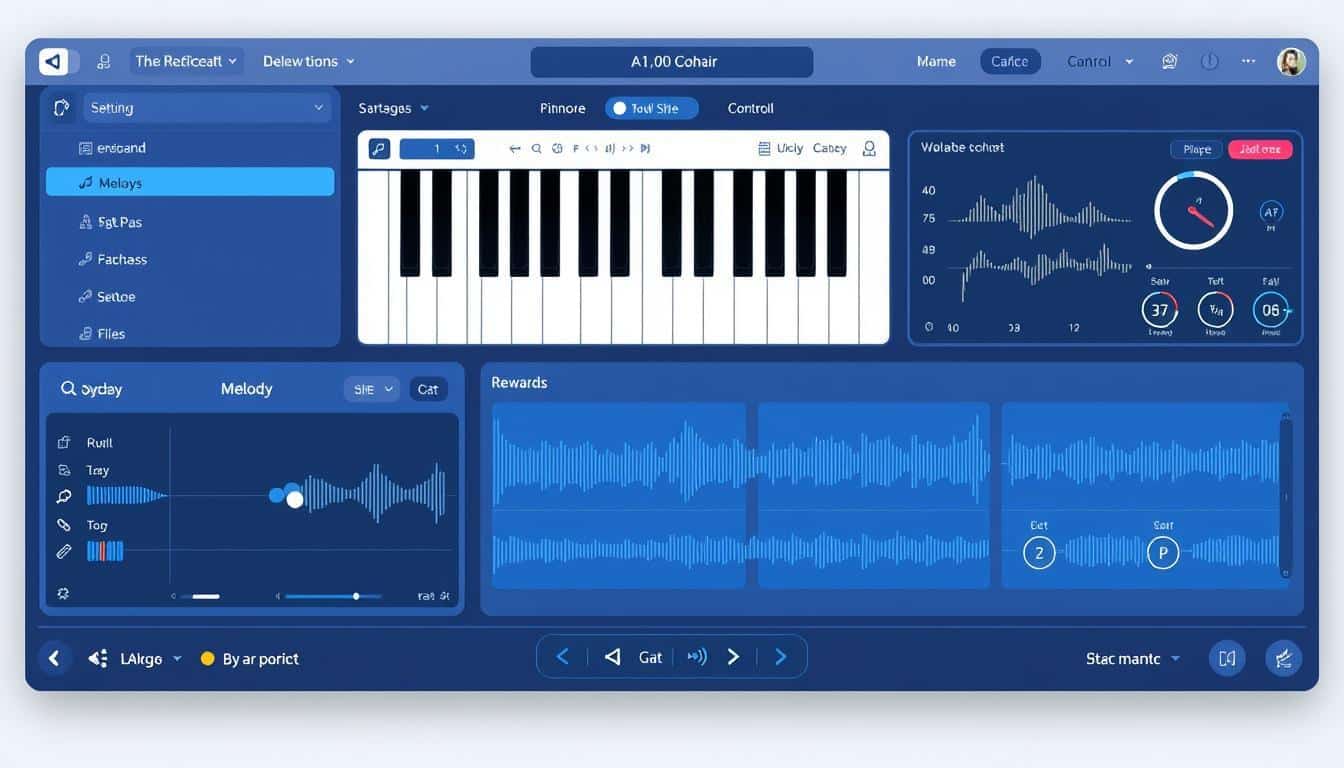This screenshot has width=1344, height=768.
Task: Expand the Delew tions dropdown
Action: coord(308,61)
